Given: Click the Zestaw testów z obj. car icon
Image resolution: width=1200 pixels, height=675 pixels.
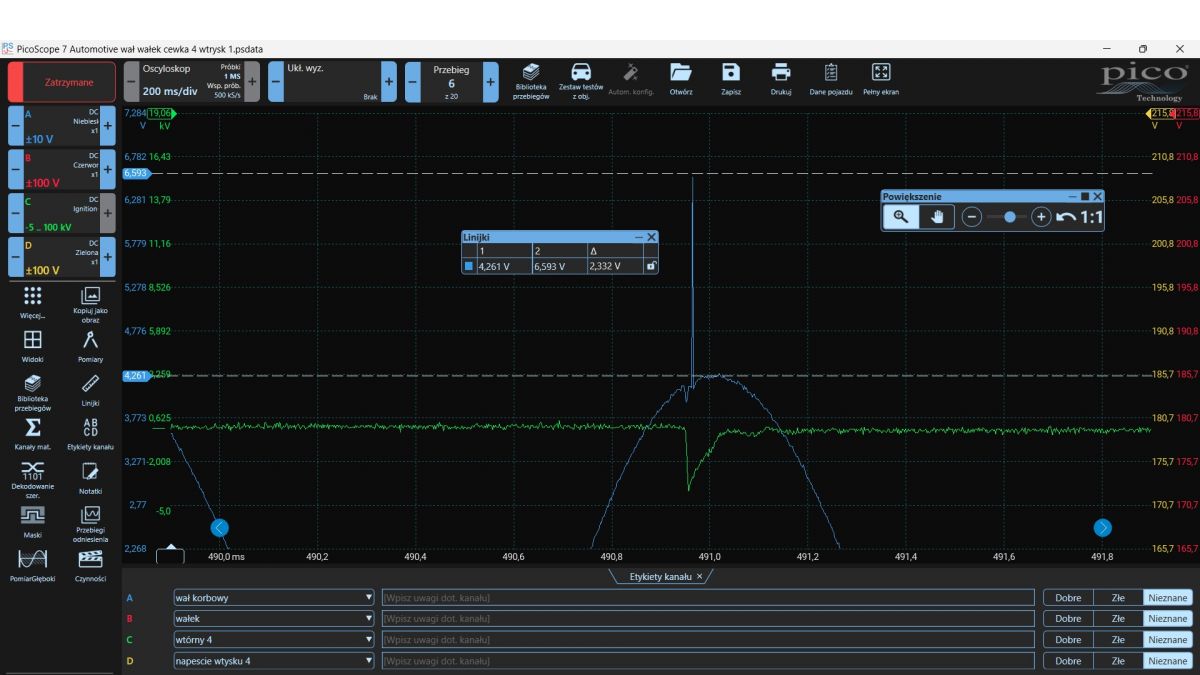Looking at the screenshot, I should (x=581, y=73).
